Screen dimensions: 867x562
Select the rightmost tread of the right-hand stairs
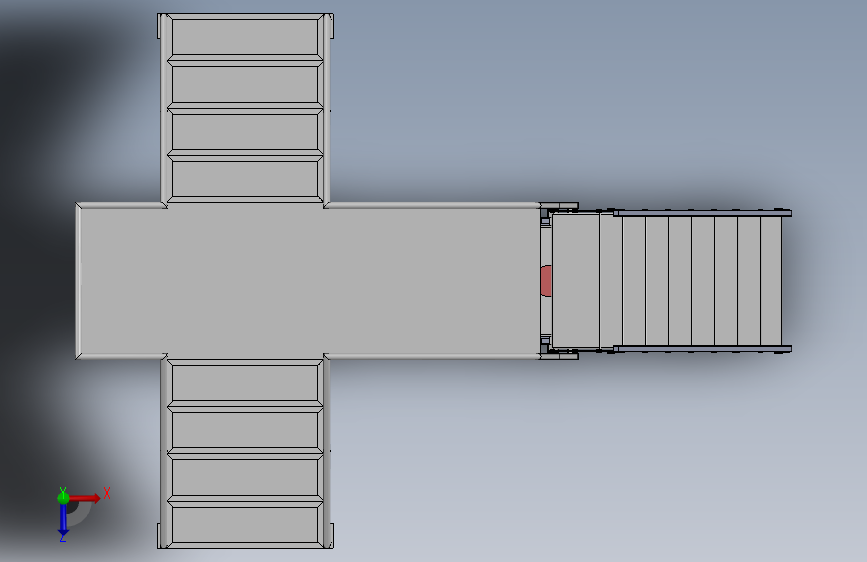771,281
